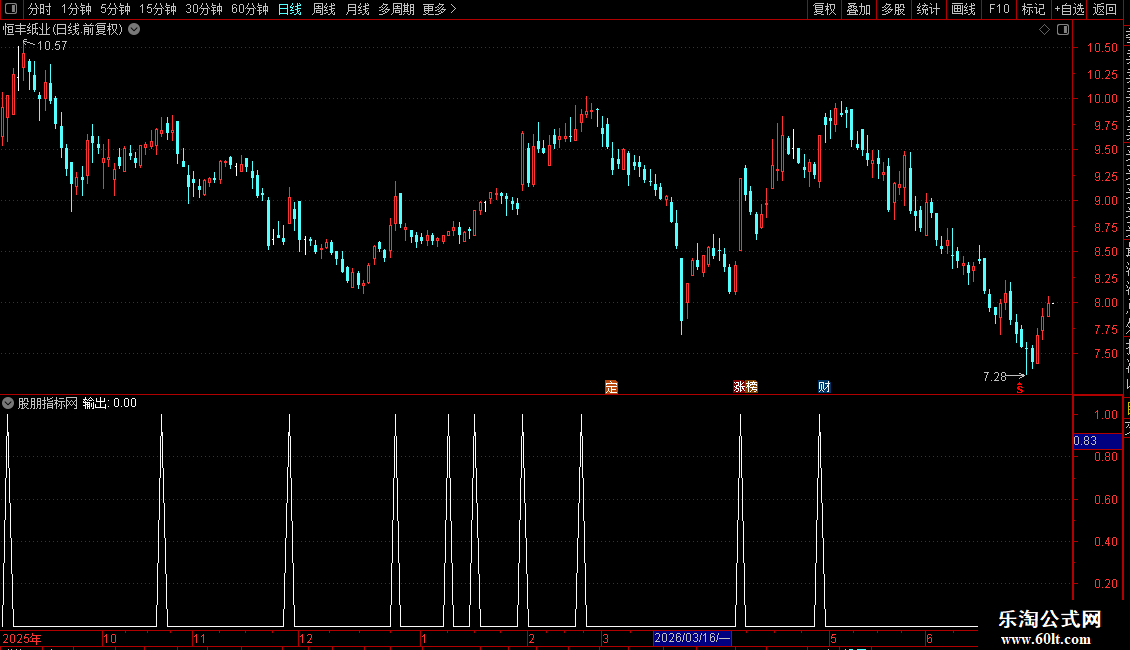The height and width of the screenshot is (650, 1130).
Task: Click the 财 event marker on chart
Action: [x=824, y=387]
